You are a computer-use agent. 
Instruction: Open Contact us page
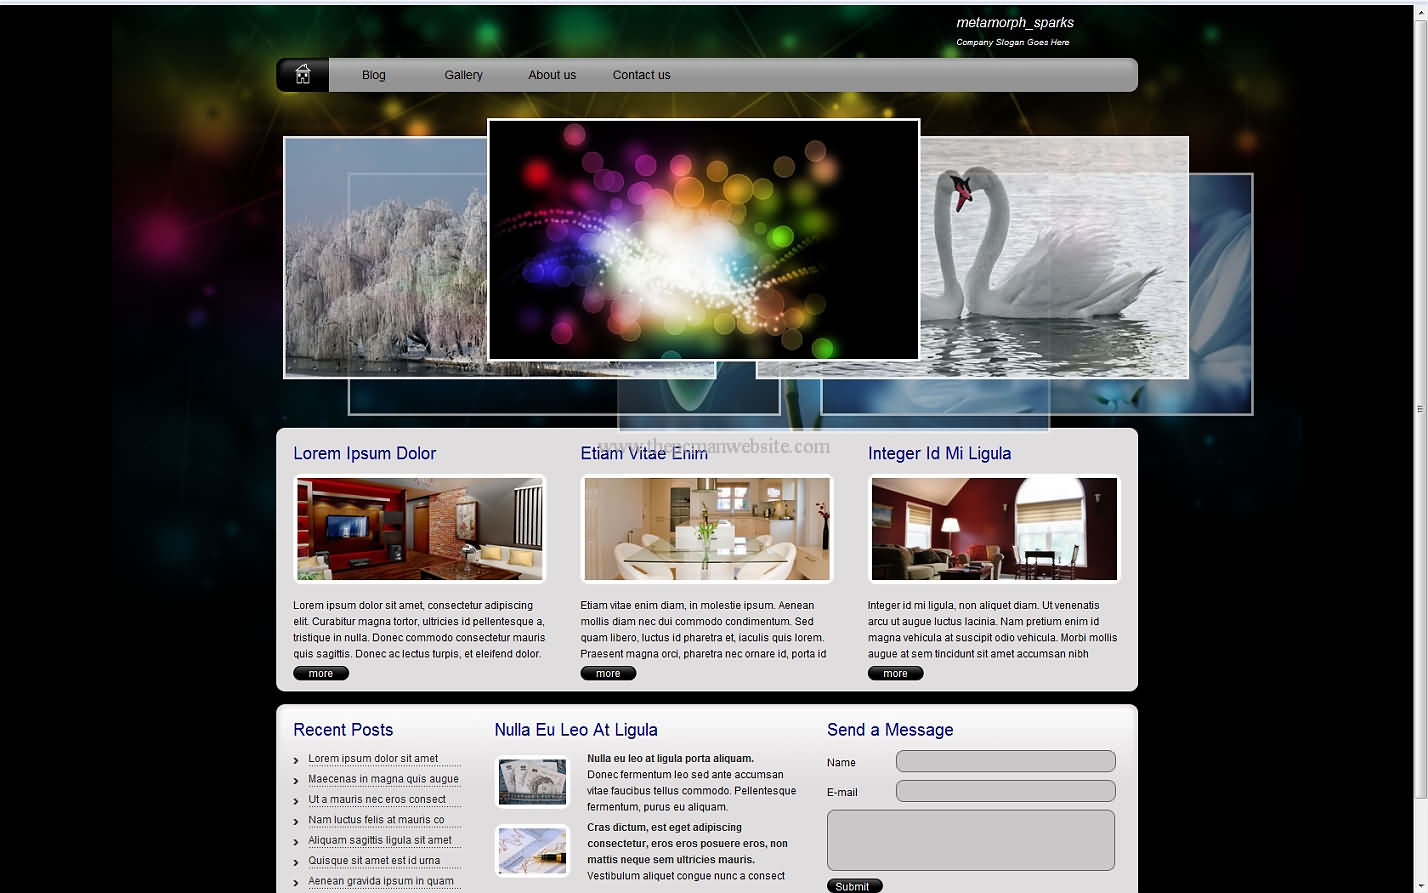(x=641, y=75)
